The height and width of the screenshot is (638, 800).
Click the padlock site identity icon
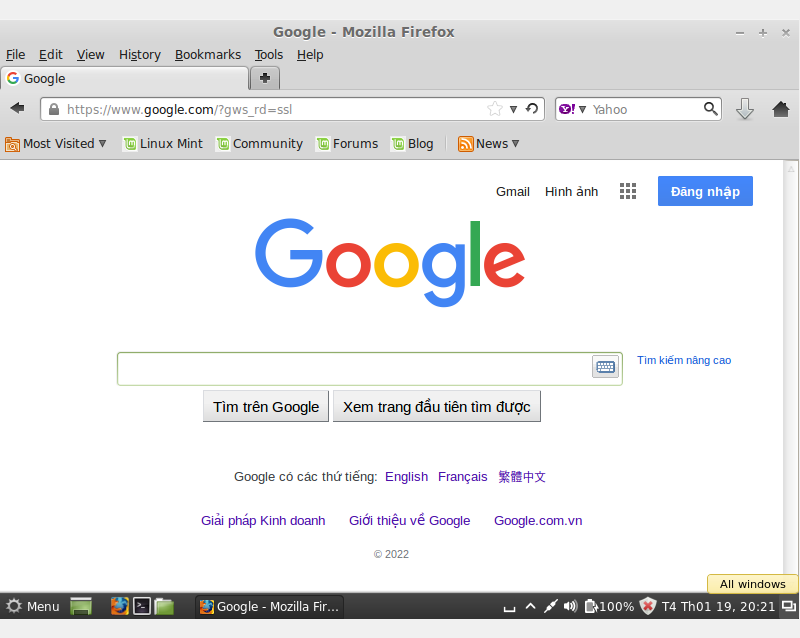(x=54, y=109)
